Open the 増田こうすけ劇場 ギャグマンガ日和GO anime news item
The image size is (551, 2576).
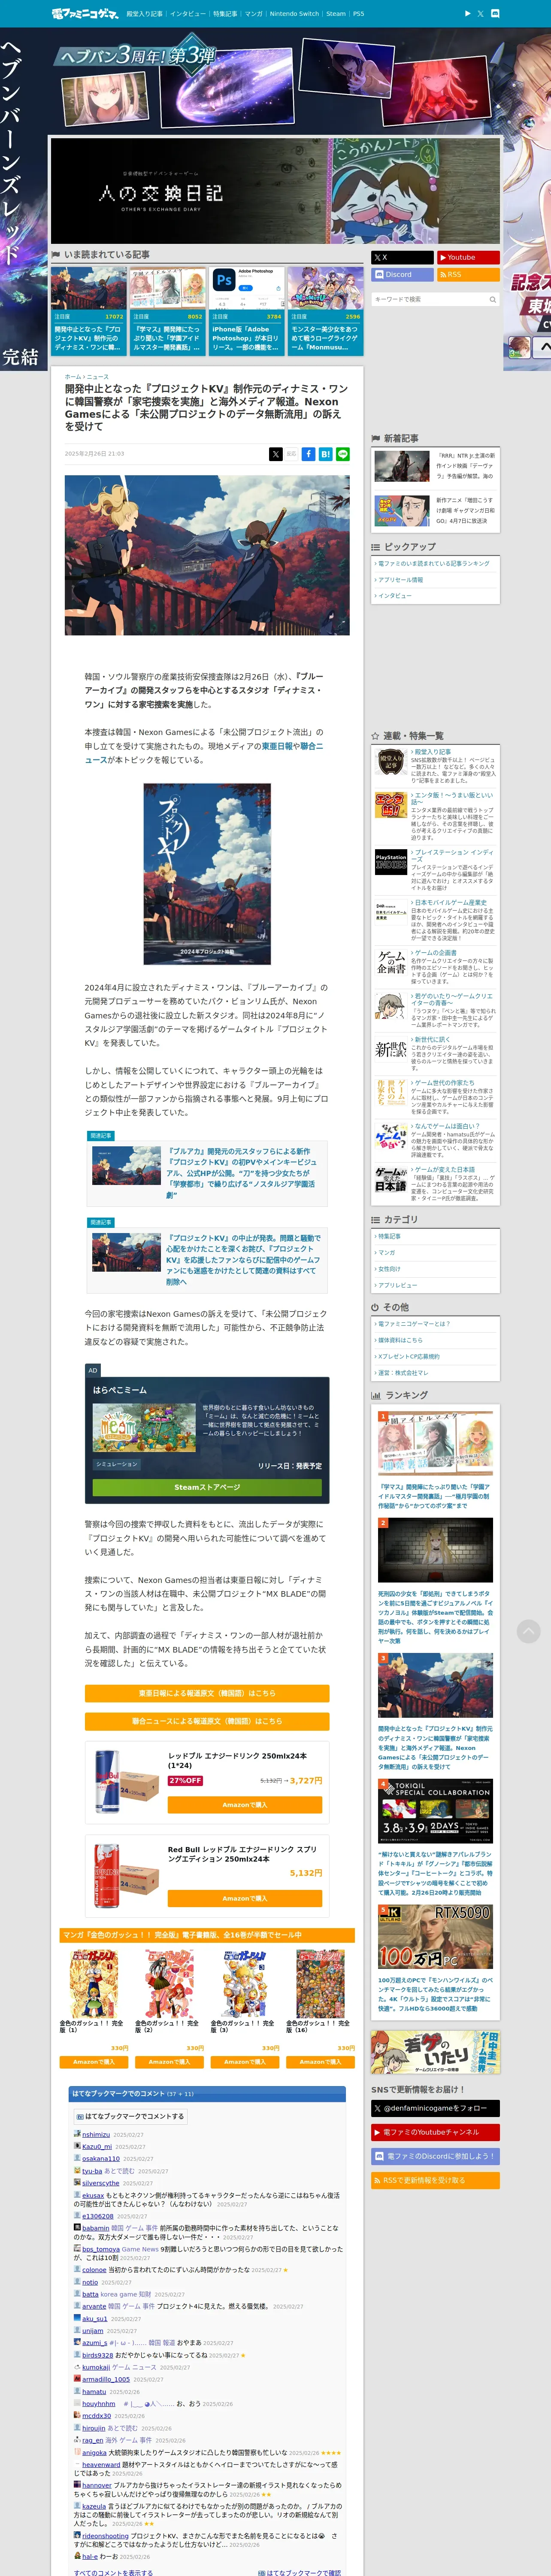click(x=435, y=510)
